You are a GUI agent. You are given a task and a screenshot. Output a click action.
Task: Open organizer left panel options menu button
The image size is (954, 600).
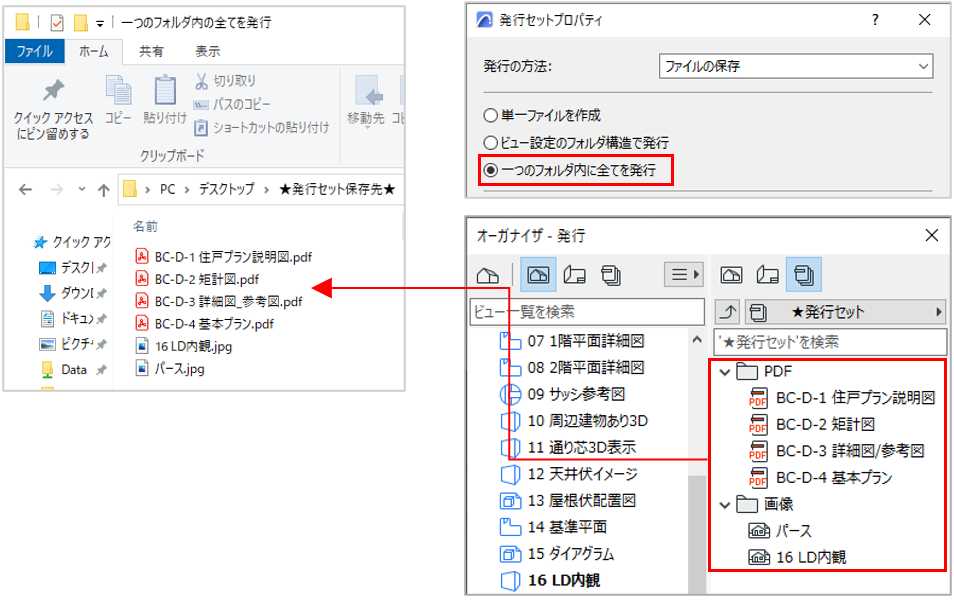684,274
